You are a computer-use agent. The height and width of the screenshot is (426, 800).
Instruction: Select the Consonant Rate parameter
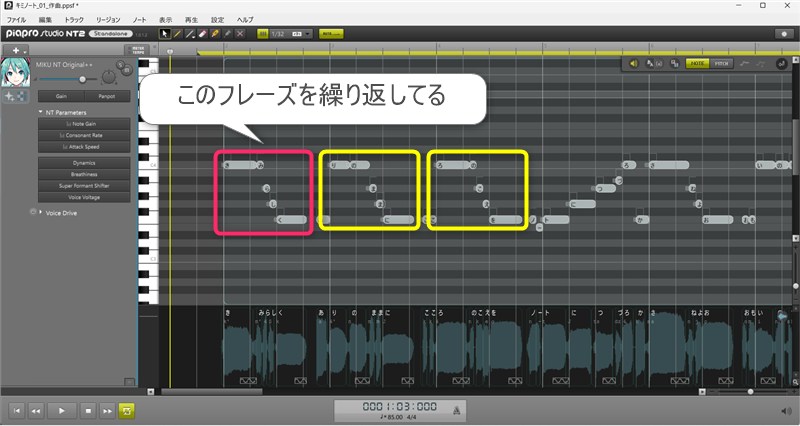point(84,135)
